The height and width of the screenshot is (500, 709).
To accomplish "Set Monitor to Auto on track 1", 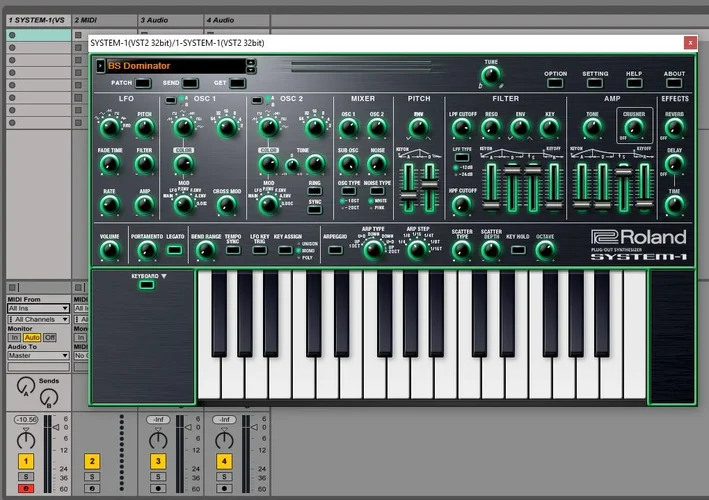I will coord(32,337).
